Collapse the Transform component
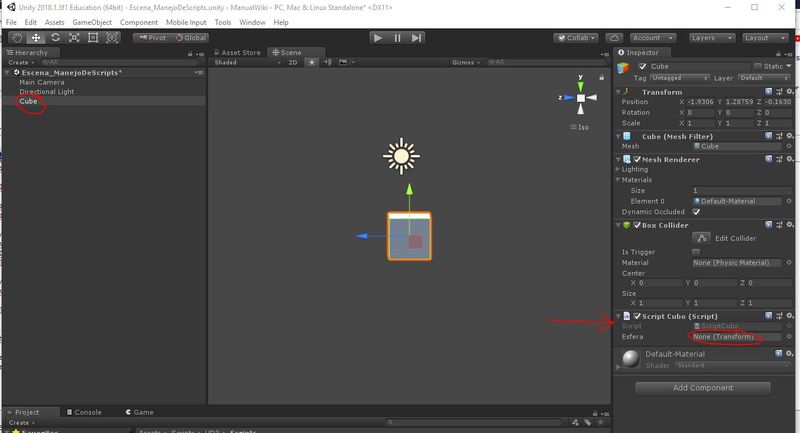800x433 pixels. tap(618, 92)
